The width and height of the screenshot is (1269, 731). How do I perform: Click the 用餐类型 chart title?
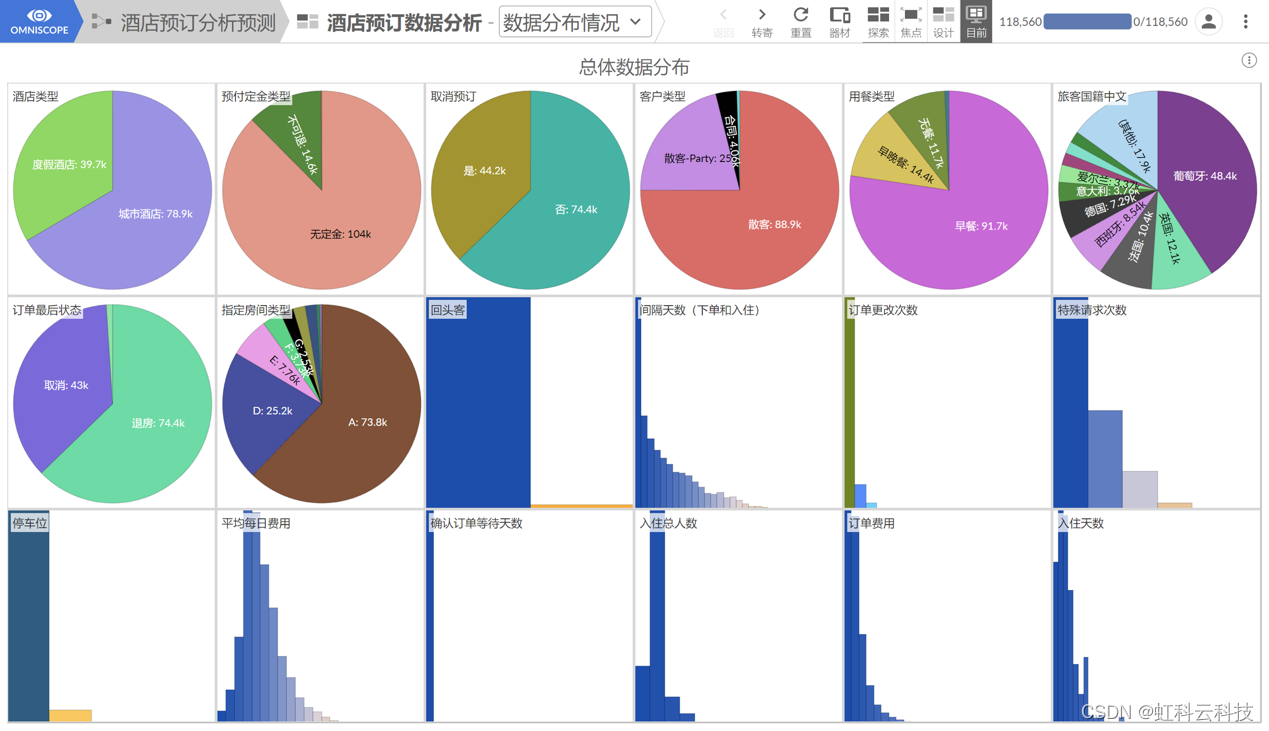pos(872,97)
